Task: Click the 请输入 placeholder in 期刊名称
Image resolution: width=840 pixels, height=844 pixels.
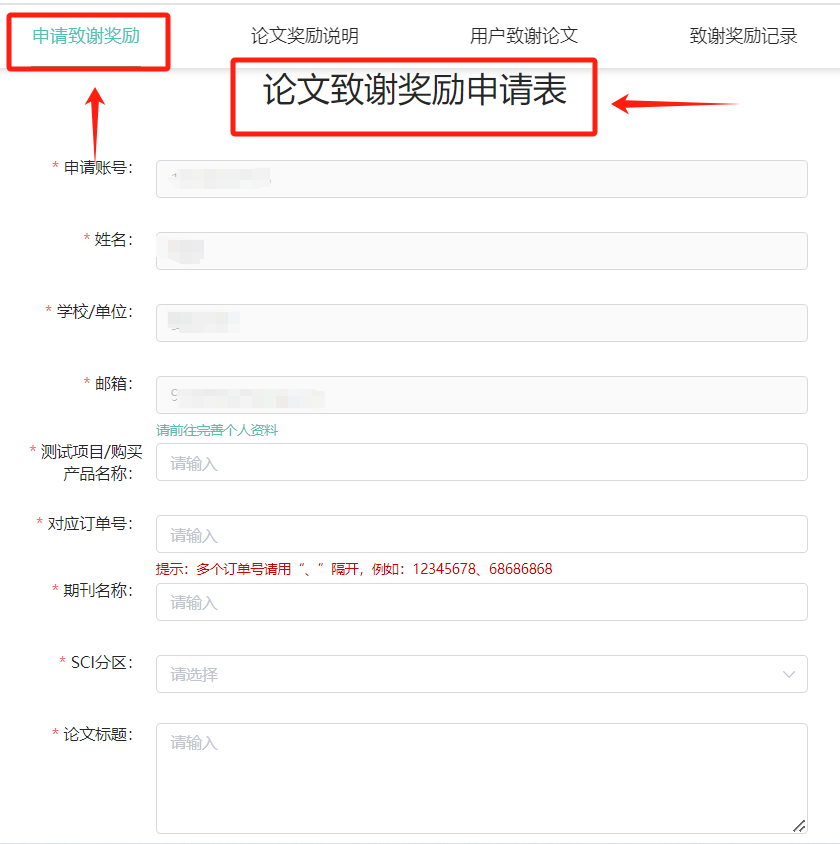Action: [x=195, y=602]
